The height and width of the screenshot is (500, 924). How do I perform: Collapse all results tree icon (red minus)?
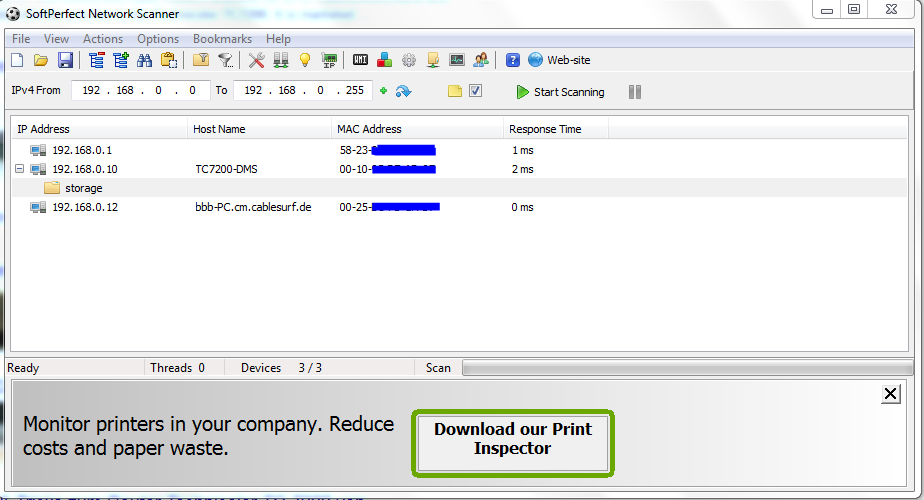(96, 60)
